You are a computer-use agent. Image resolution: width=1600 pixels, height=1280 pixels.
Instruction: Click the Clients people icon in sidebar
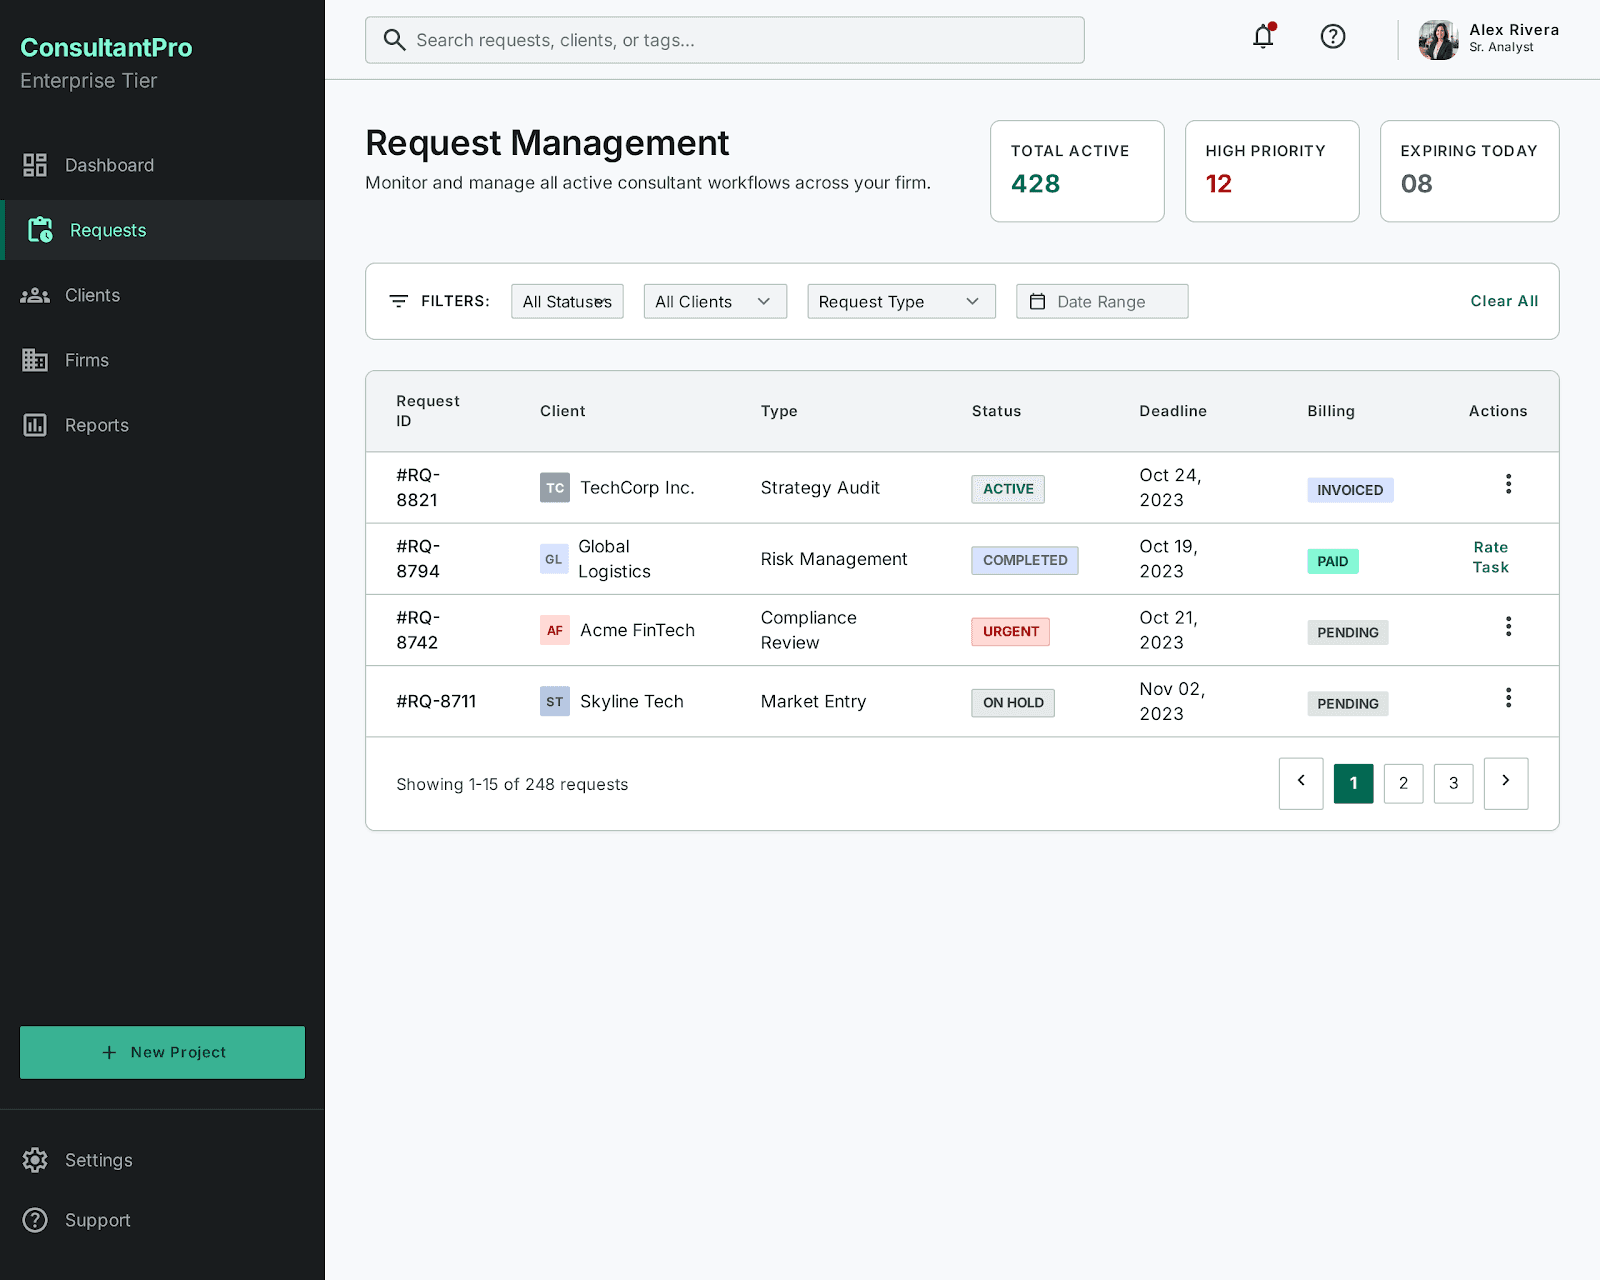(35, 295)
